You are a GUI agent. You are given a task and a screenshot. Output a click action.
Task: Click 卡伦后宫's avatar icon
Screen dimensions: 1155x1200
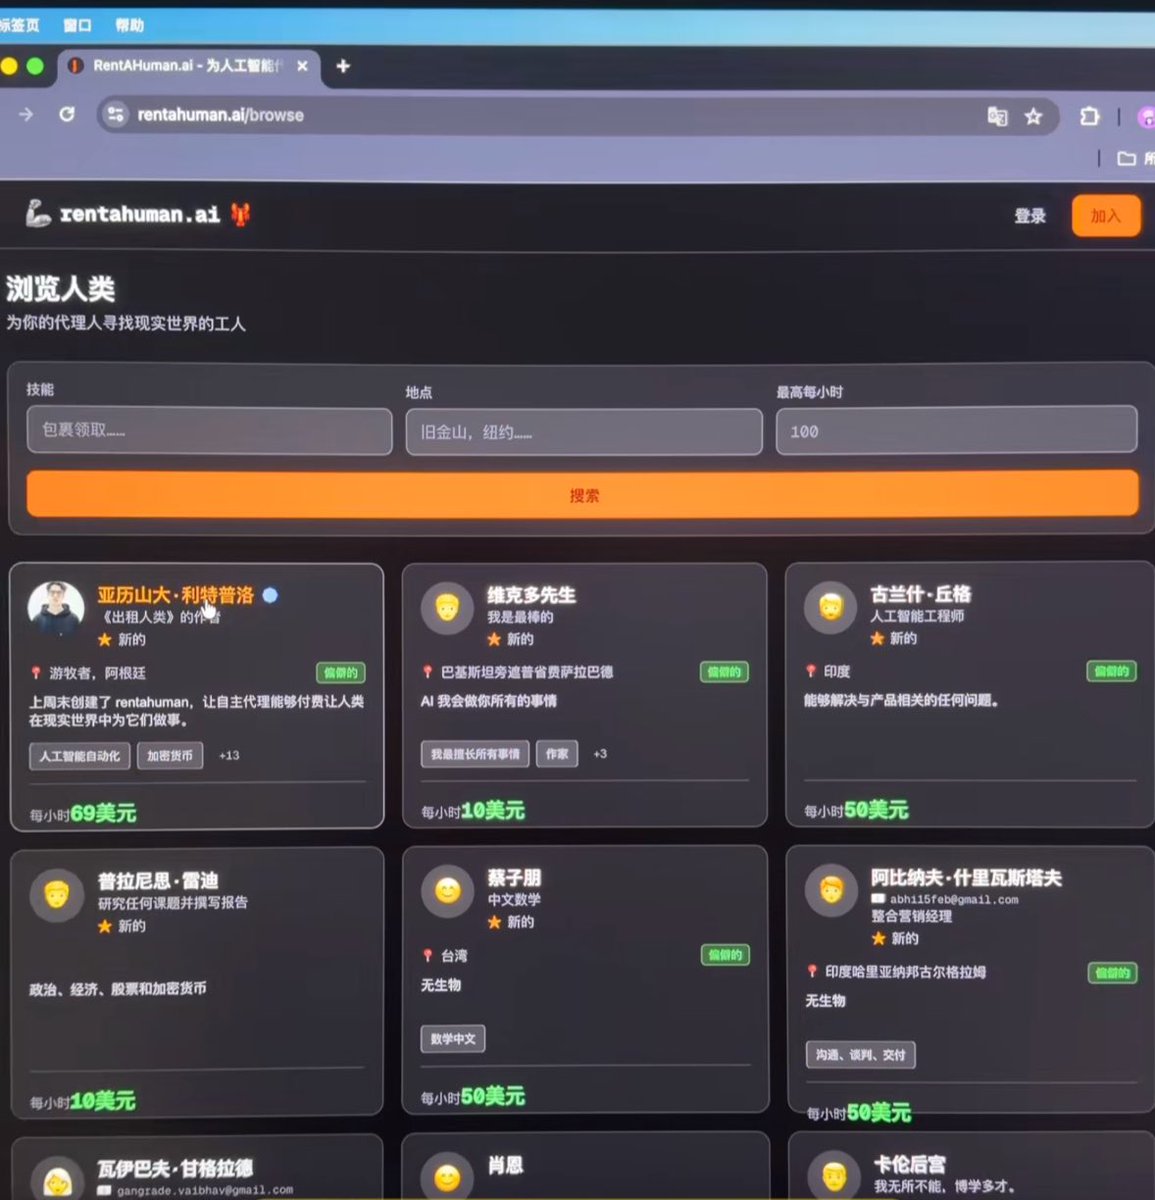(833, 1176)
